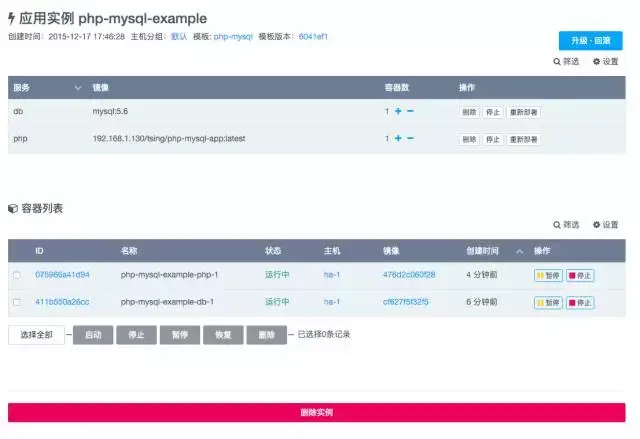This screenshot has height=439, width=640.
Task: Click the 选择全部 button
Action: (36, 335)
